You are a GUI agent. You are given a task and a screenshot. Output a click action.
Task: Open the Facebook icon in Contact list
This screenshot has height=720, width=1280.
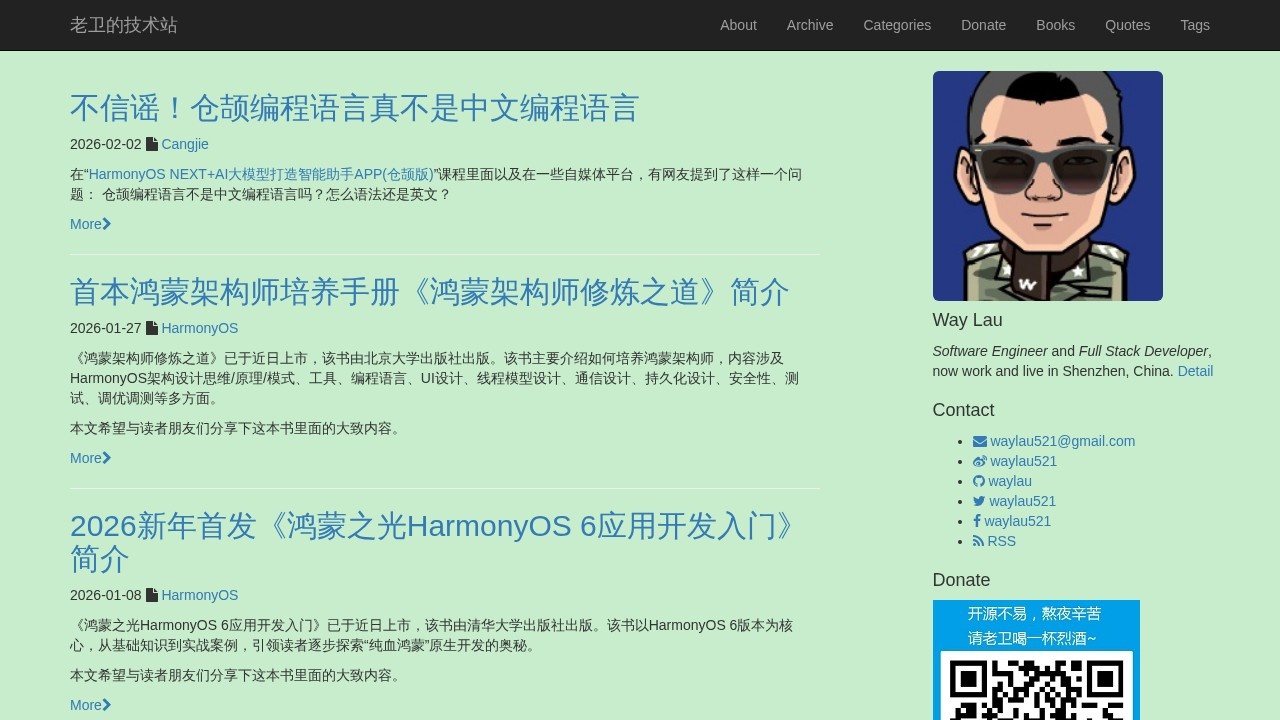[x=976, y=521]
